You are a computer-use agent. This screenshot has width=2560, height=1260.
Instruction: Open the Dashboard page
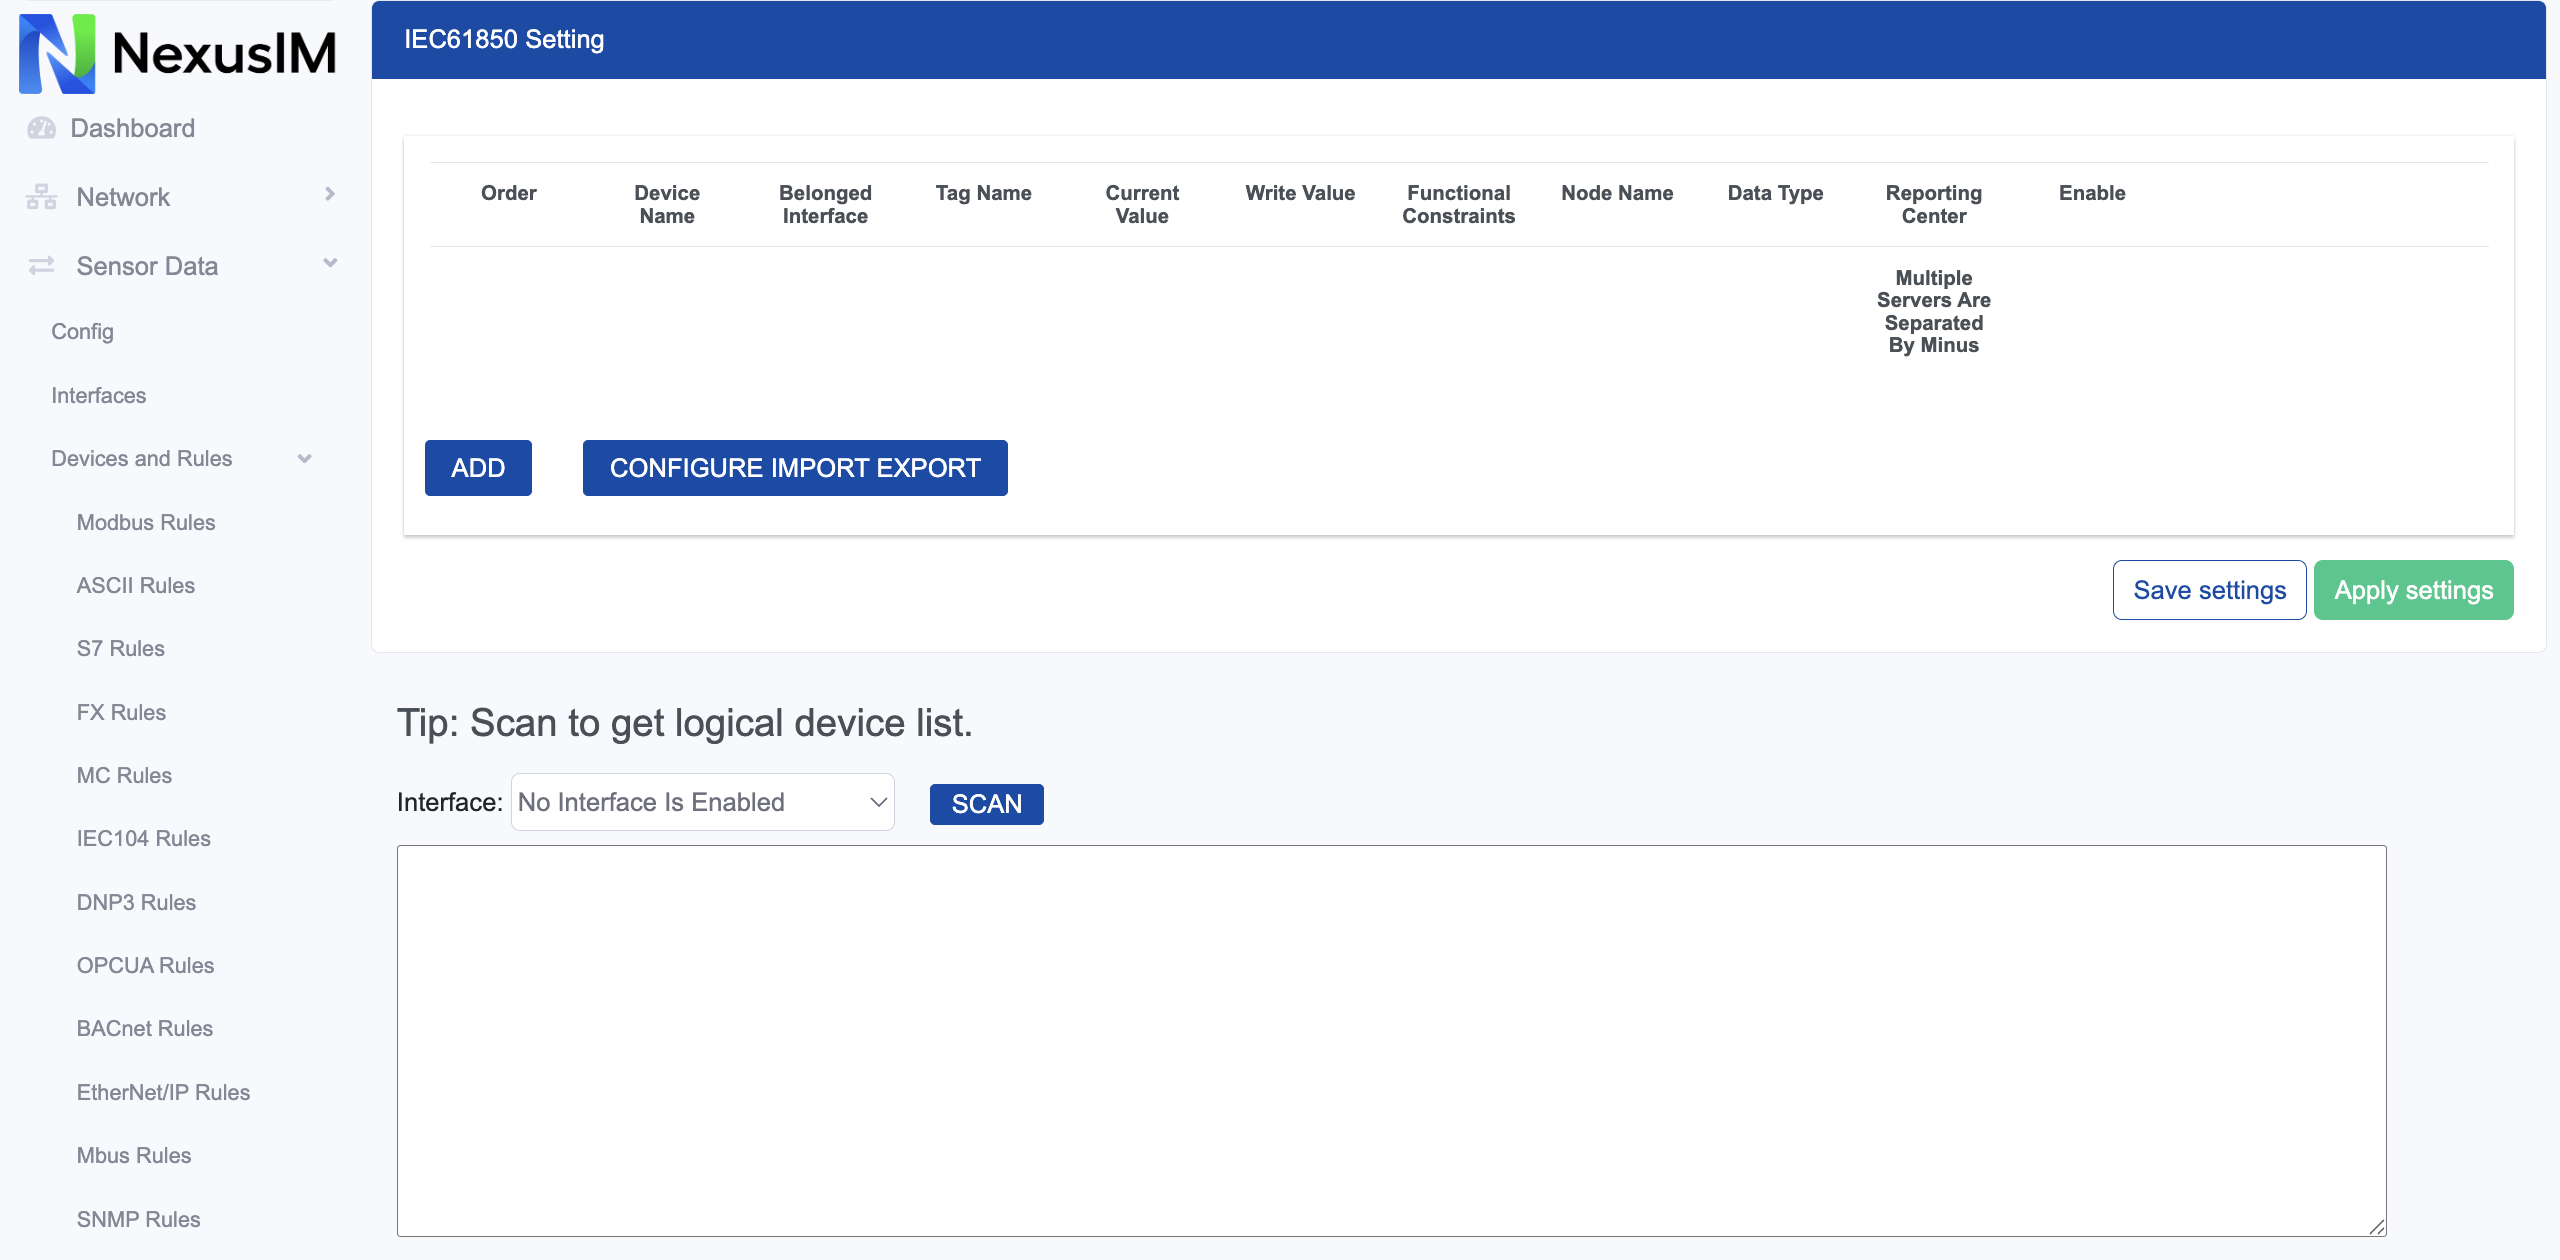point(132,128)
